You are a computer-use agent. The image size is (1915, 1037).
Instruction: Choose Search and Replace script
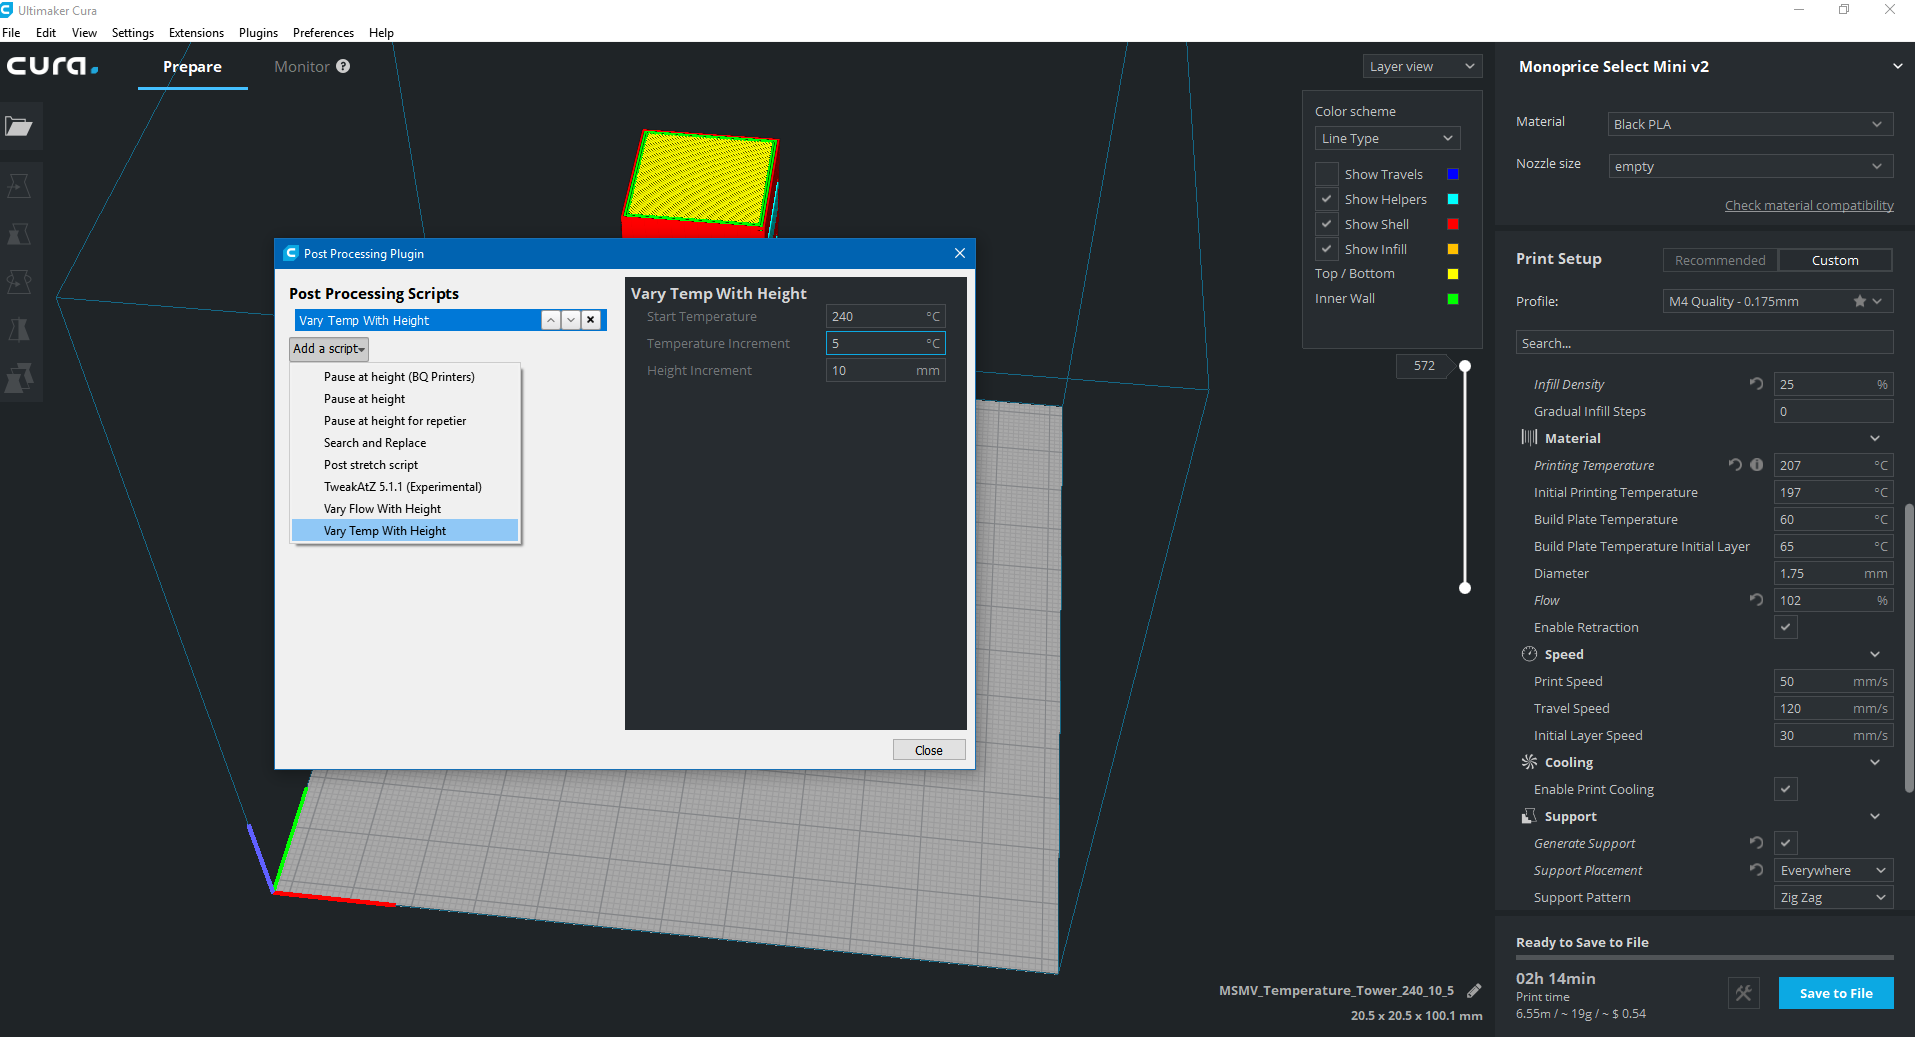pos(405,442)
